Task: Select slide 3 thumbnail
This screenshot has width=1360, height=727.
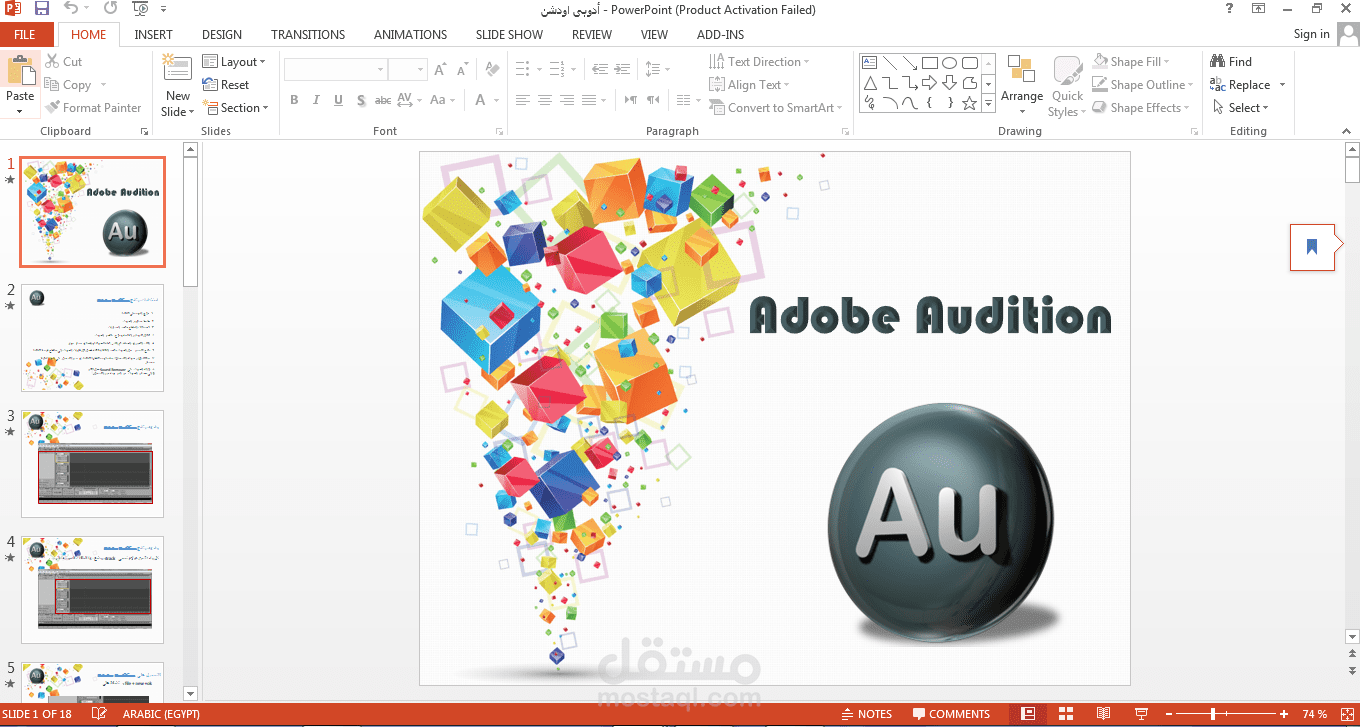Action: pos(92,464)
